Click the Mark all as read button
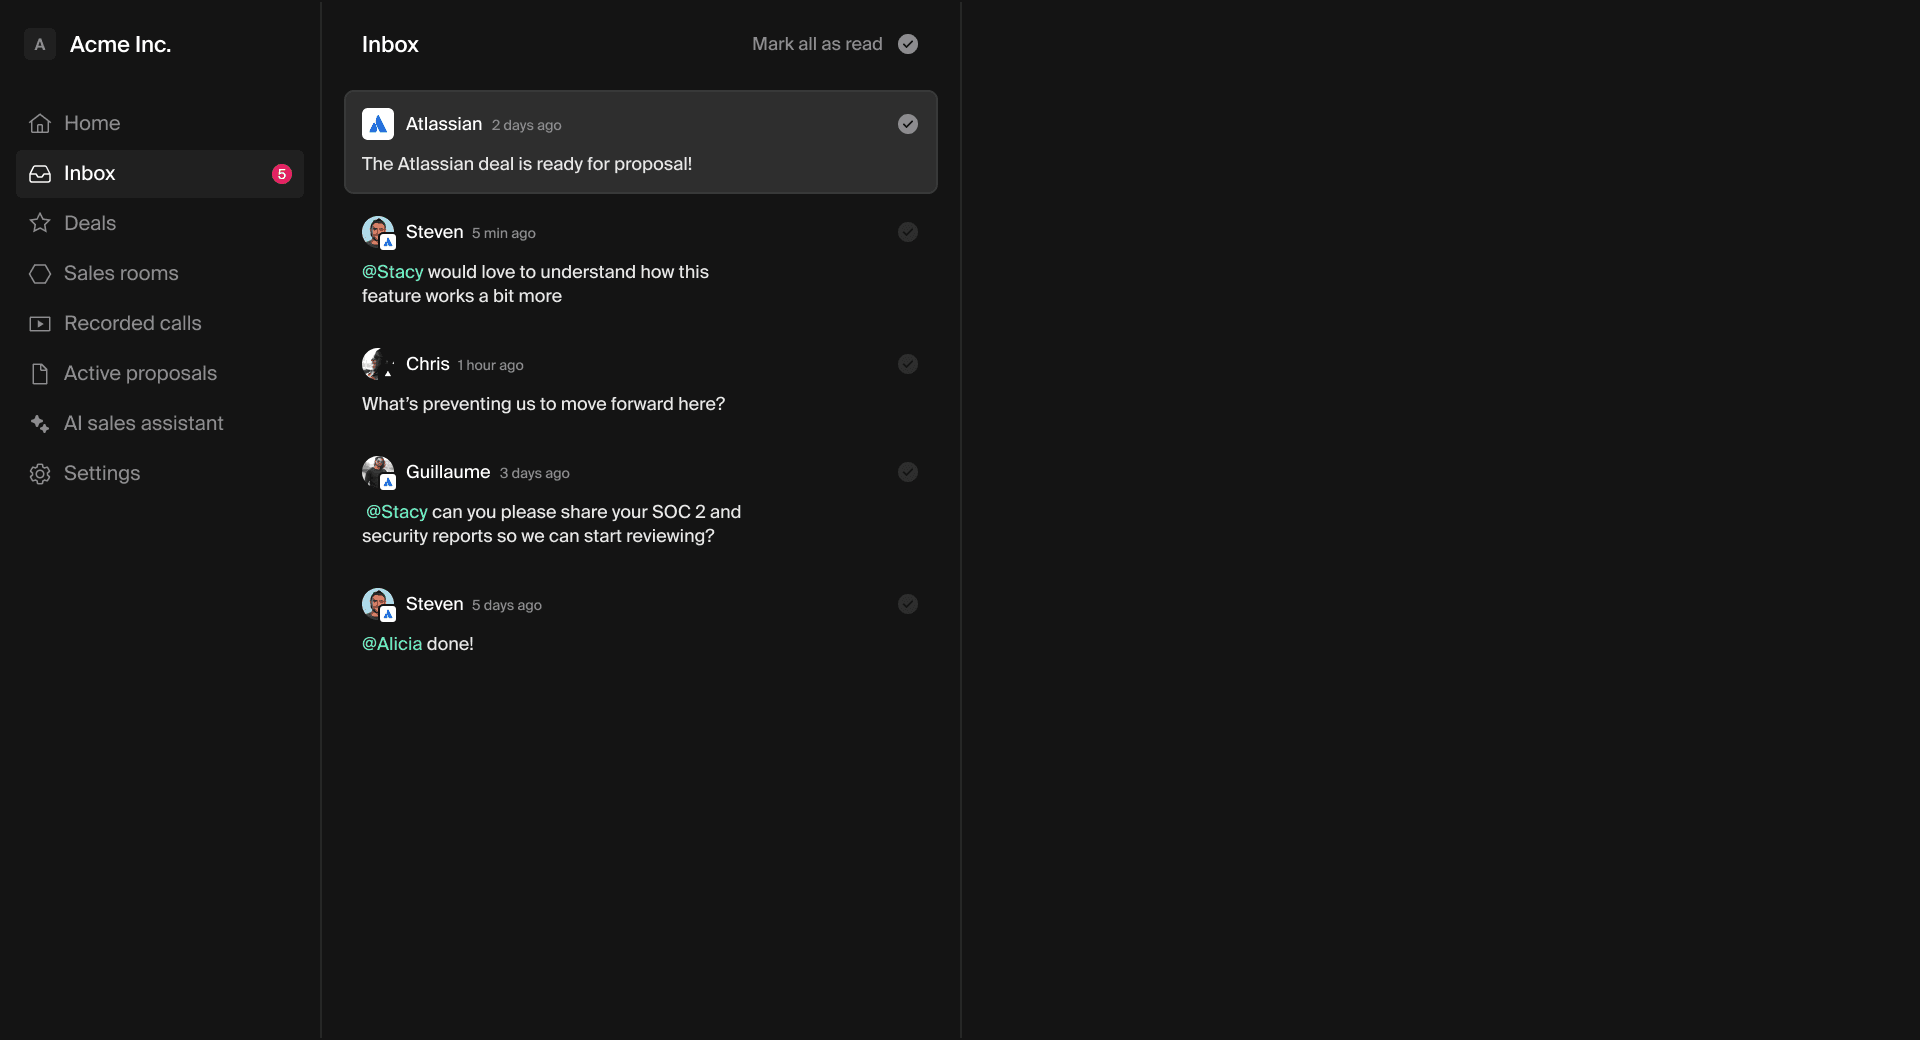The width and height of the screenshot is (1920, 1040). [x=816, y=44]
